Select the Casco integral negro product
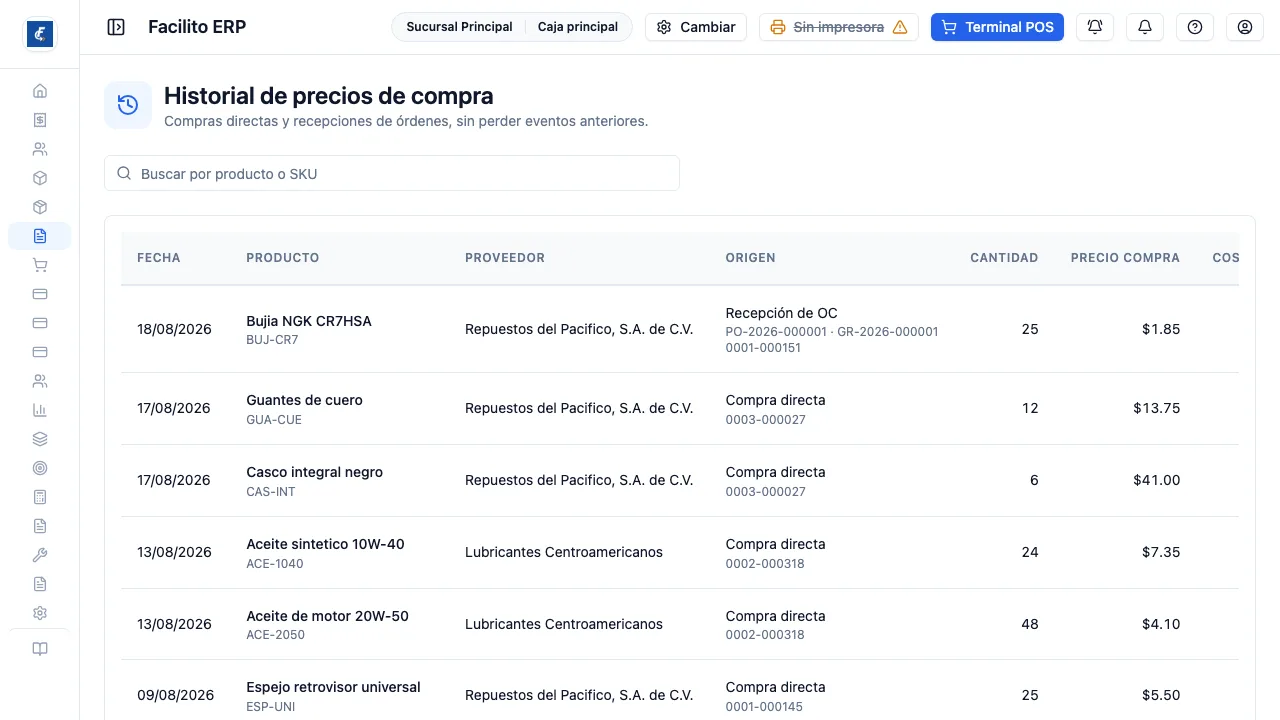The height and width of the screenshot is (720, 1280). coord(315,472)
